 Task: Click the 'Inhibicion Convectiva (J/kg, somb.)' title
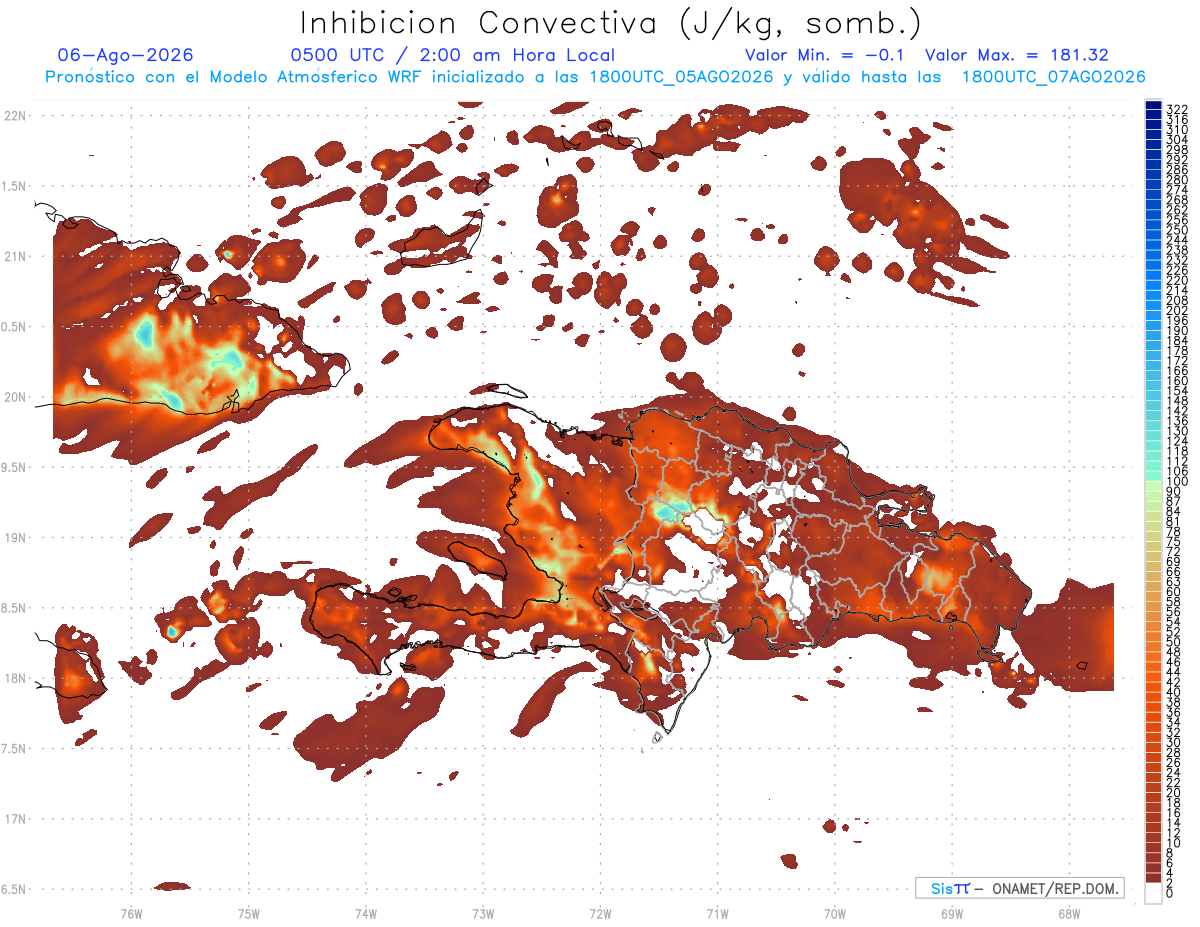click(x=611, y=23)
